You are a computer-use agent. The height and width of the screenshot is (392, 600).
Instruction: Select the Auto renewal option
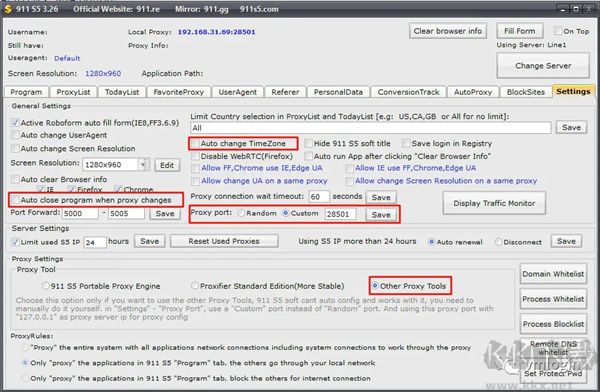tap(431, 242)
